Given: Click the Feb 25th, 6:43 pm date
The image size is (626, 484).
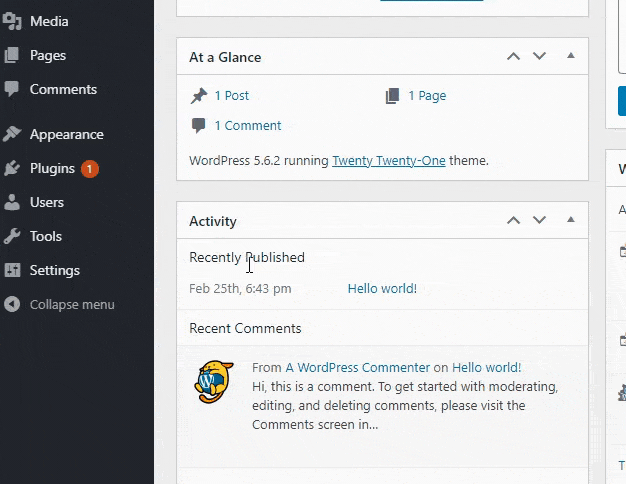Looking at the screenshot, I should 240,289.
